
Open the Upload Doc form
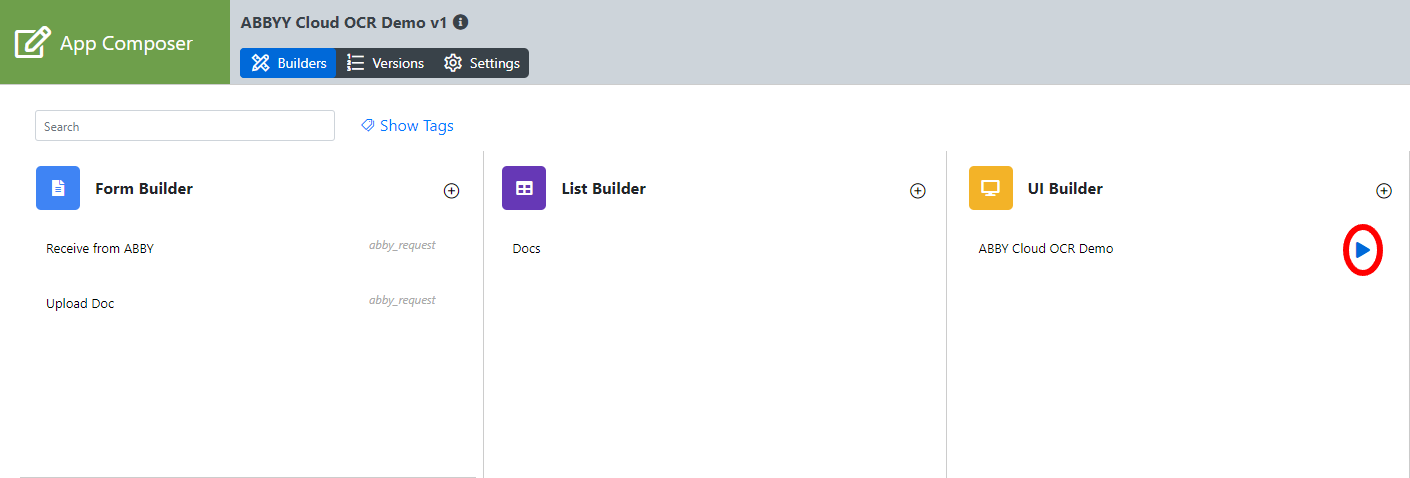80,303
